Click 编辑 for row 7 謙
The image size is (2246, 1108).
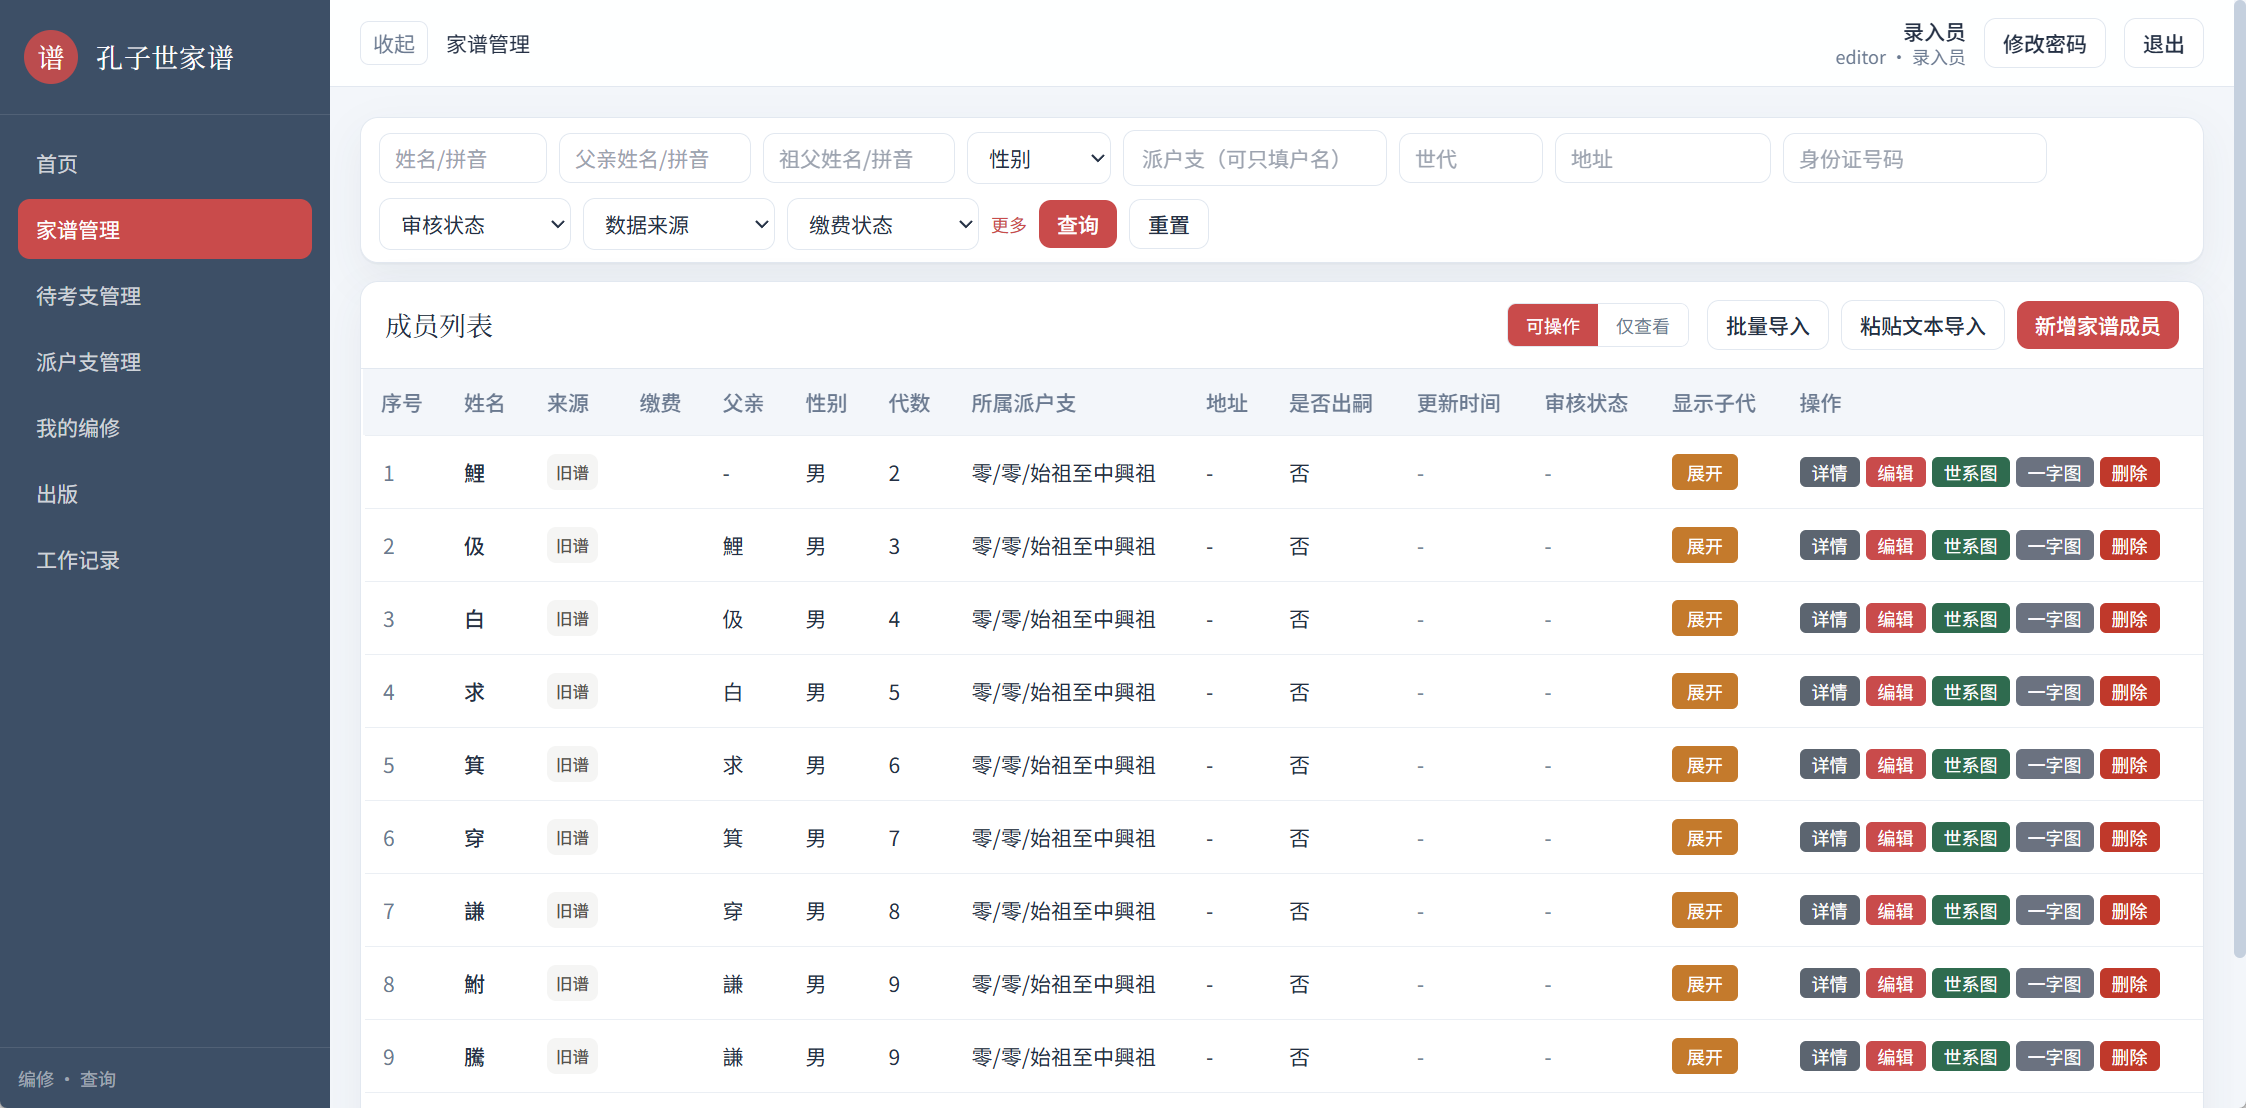coord(1895,911)
